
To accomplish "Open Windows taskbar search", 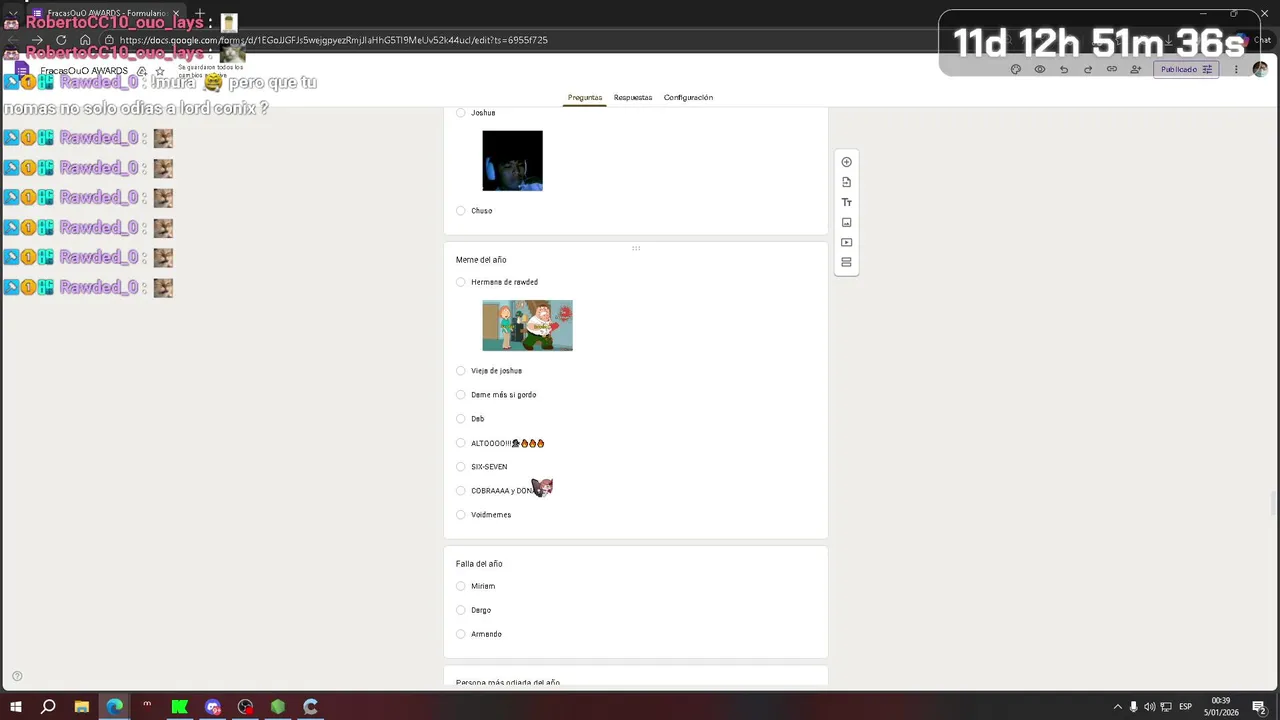I will point(48,707).
